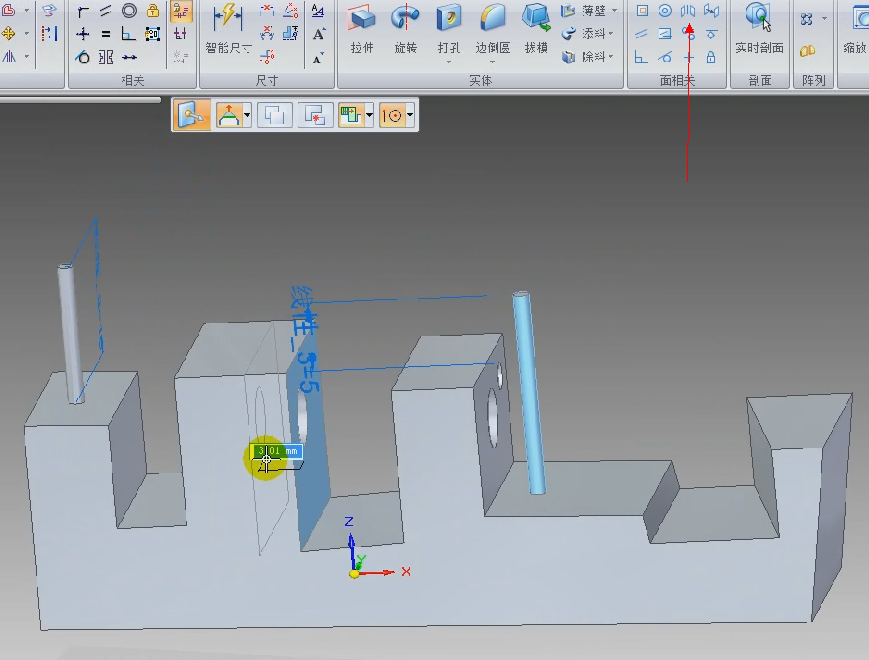This screenshot has height=660, width=869.
Task: Select the blue cylinder pin in model
Action: [x=529, y=392]
